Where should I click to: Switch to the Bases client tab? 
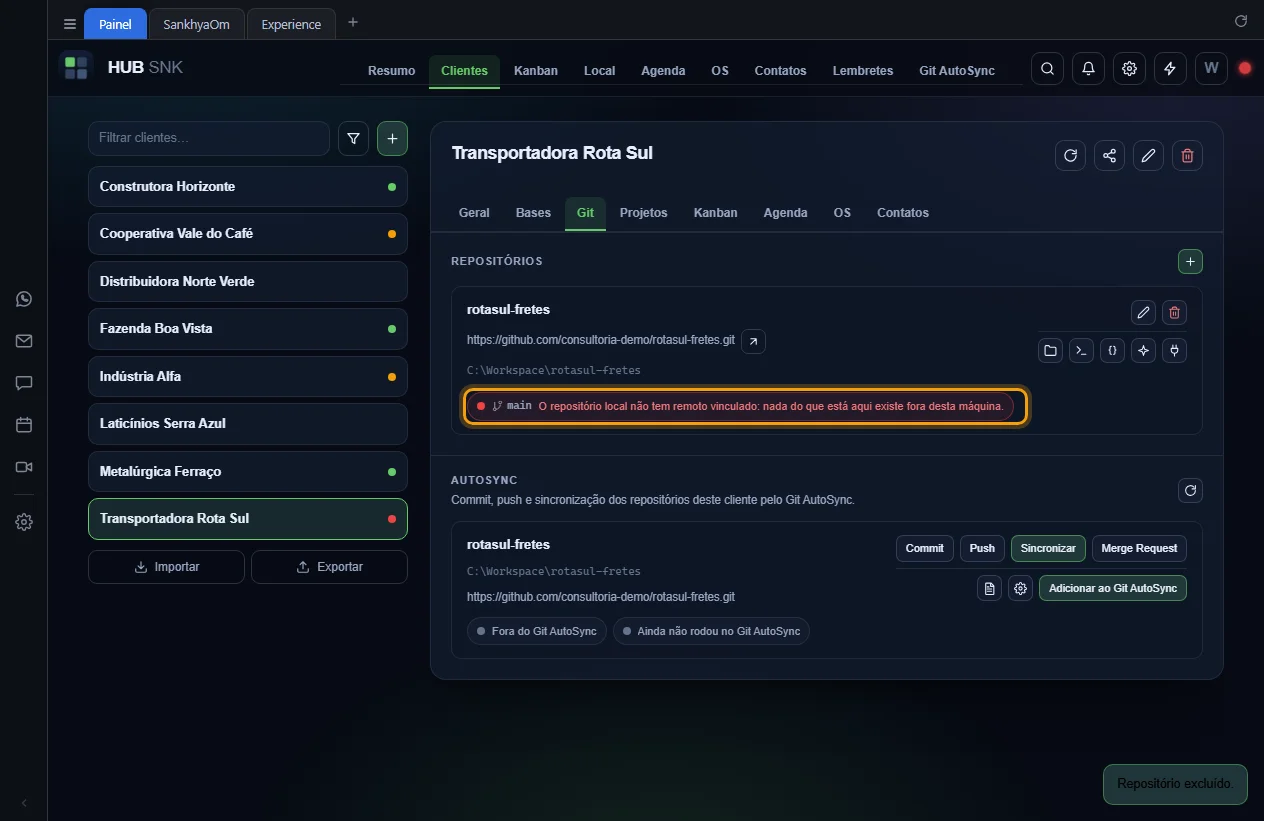533,213
